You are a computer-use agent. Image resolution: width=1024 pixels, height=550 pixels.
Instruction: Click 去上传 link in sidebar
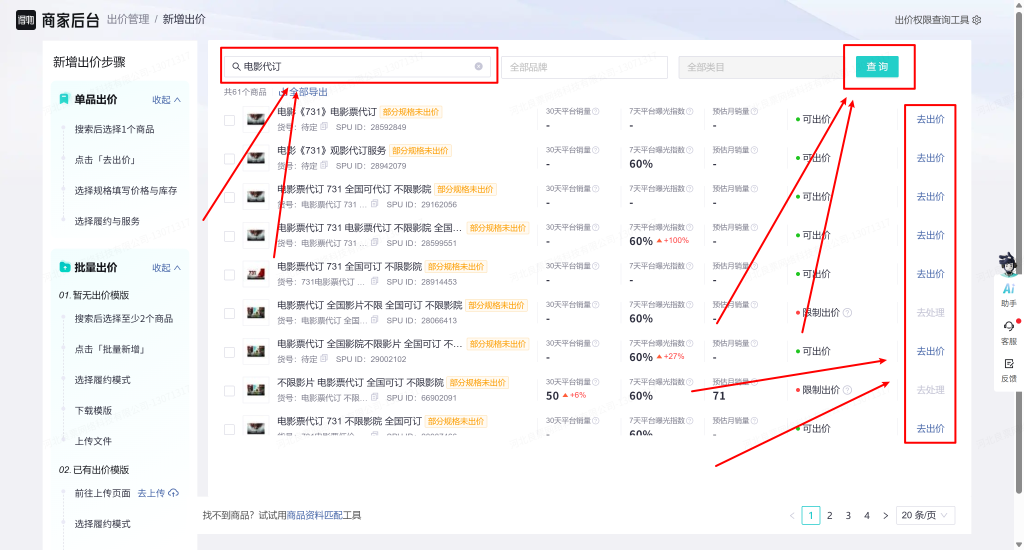(151, 493)
